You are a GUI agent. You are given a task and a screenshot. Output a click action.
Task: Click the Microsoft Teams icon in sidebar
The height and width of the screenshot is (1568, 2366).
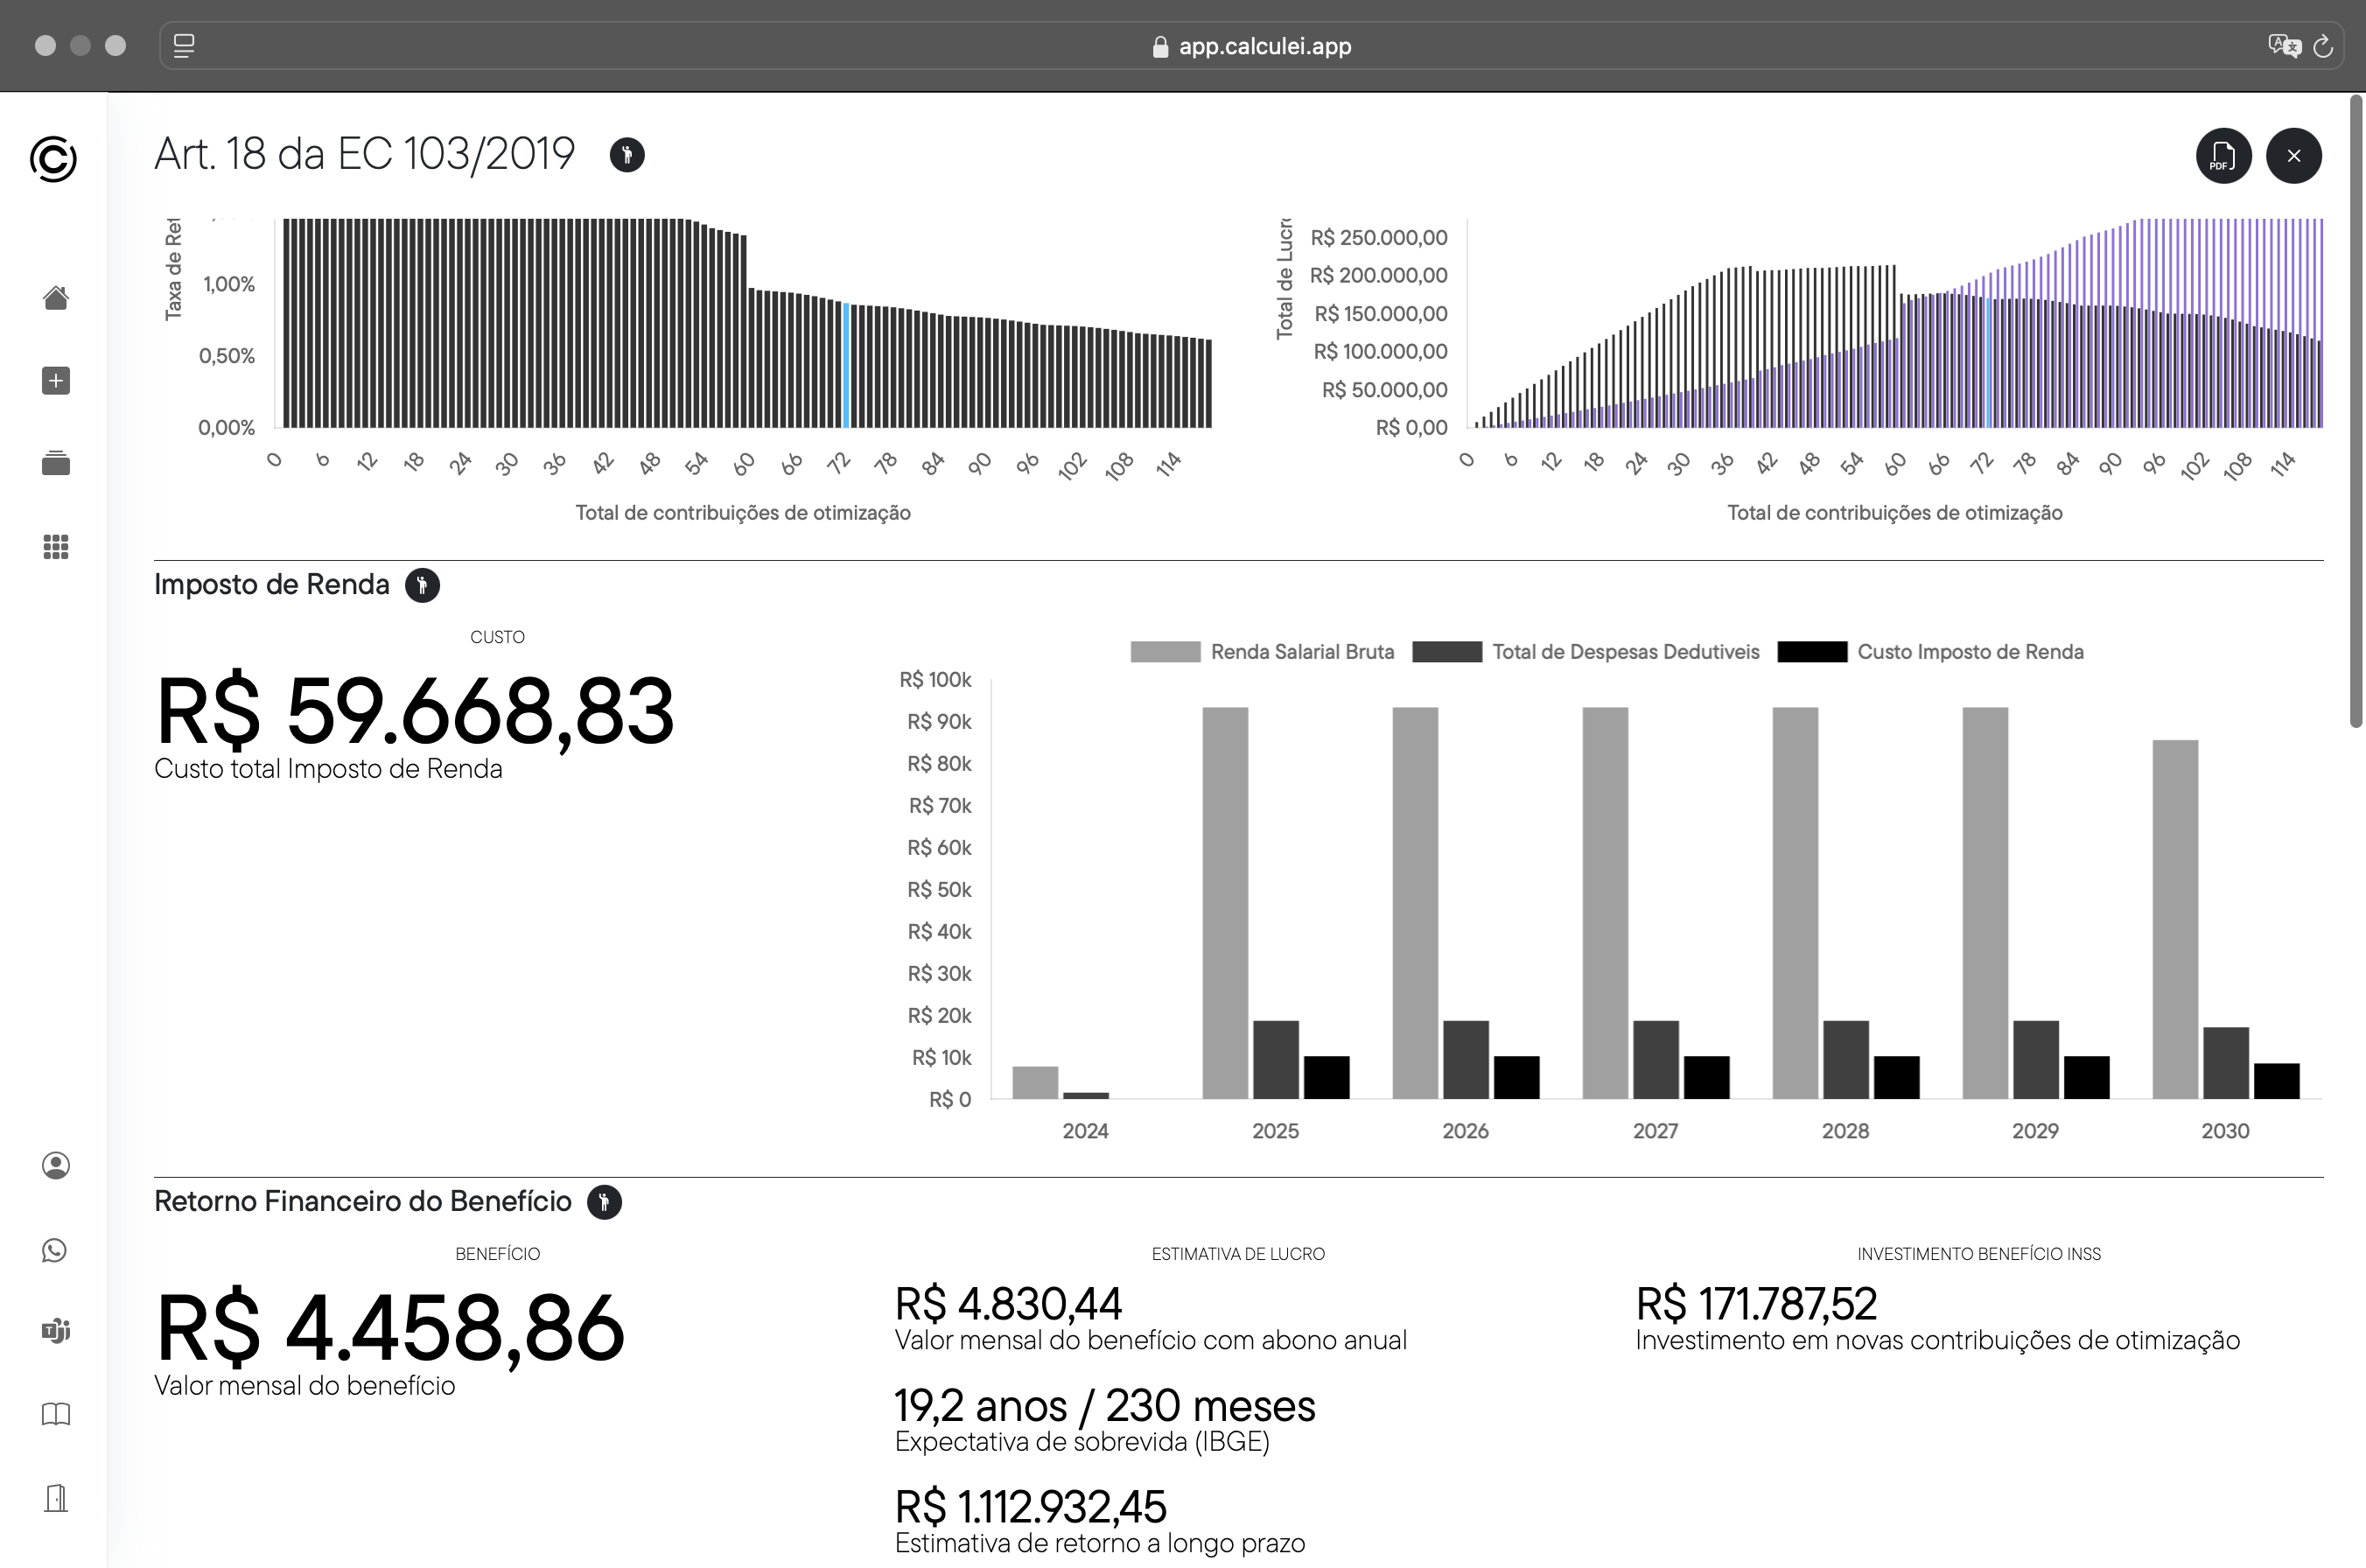click(x=56, y=1331)
